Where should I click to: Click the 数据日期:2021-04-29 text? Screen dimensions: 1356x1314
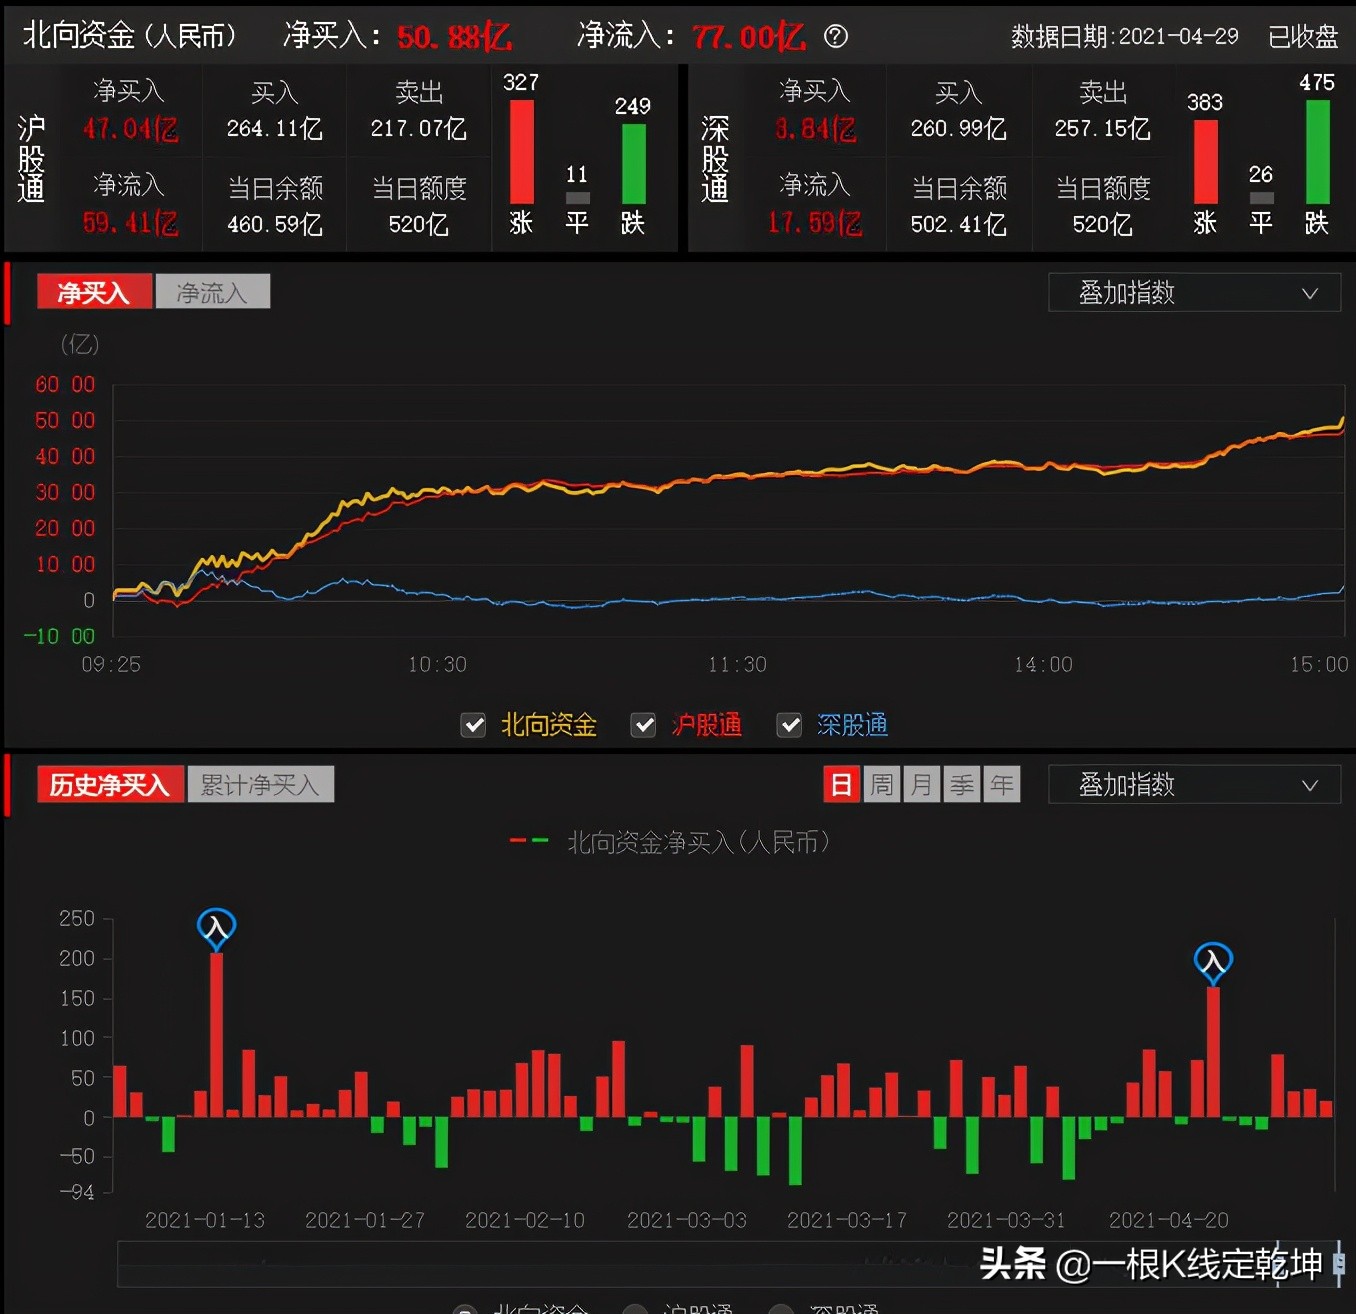(1125, 37)
